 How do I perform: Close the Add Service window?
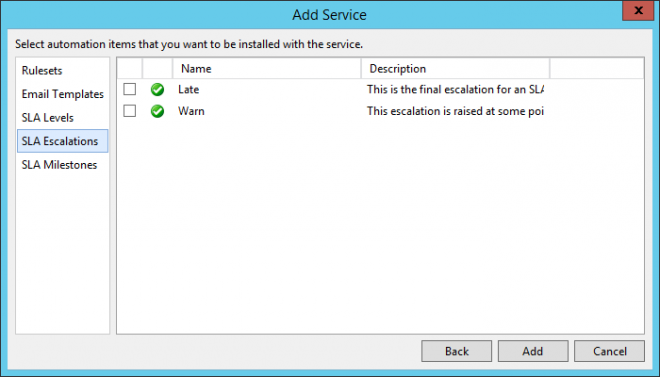point(638,10)
